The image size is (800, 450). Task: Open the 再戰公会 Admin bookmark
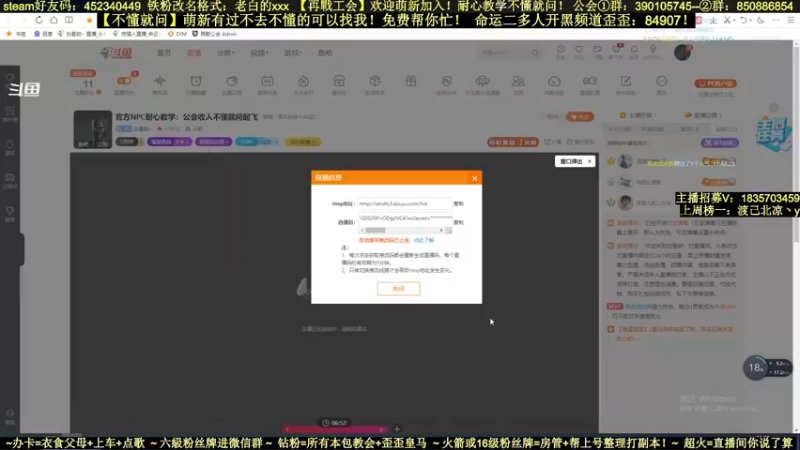click(x=214, y=34)
